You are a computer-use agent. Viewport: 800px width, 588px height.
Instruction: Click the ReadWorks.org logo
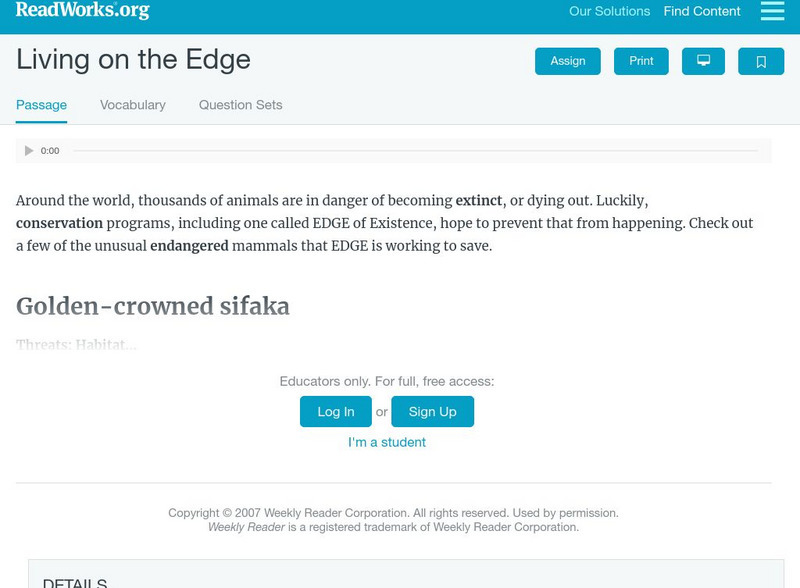click(x=80, y=12)
